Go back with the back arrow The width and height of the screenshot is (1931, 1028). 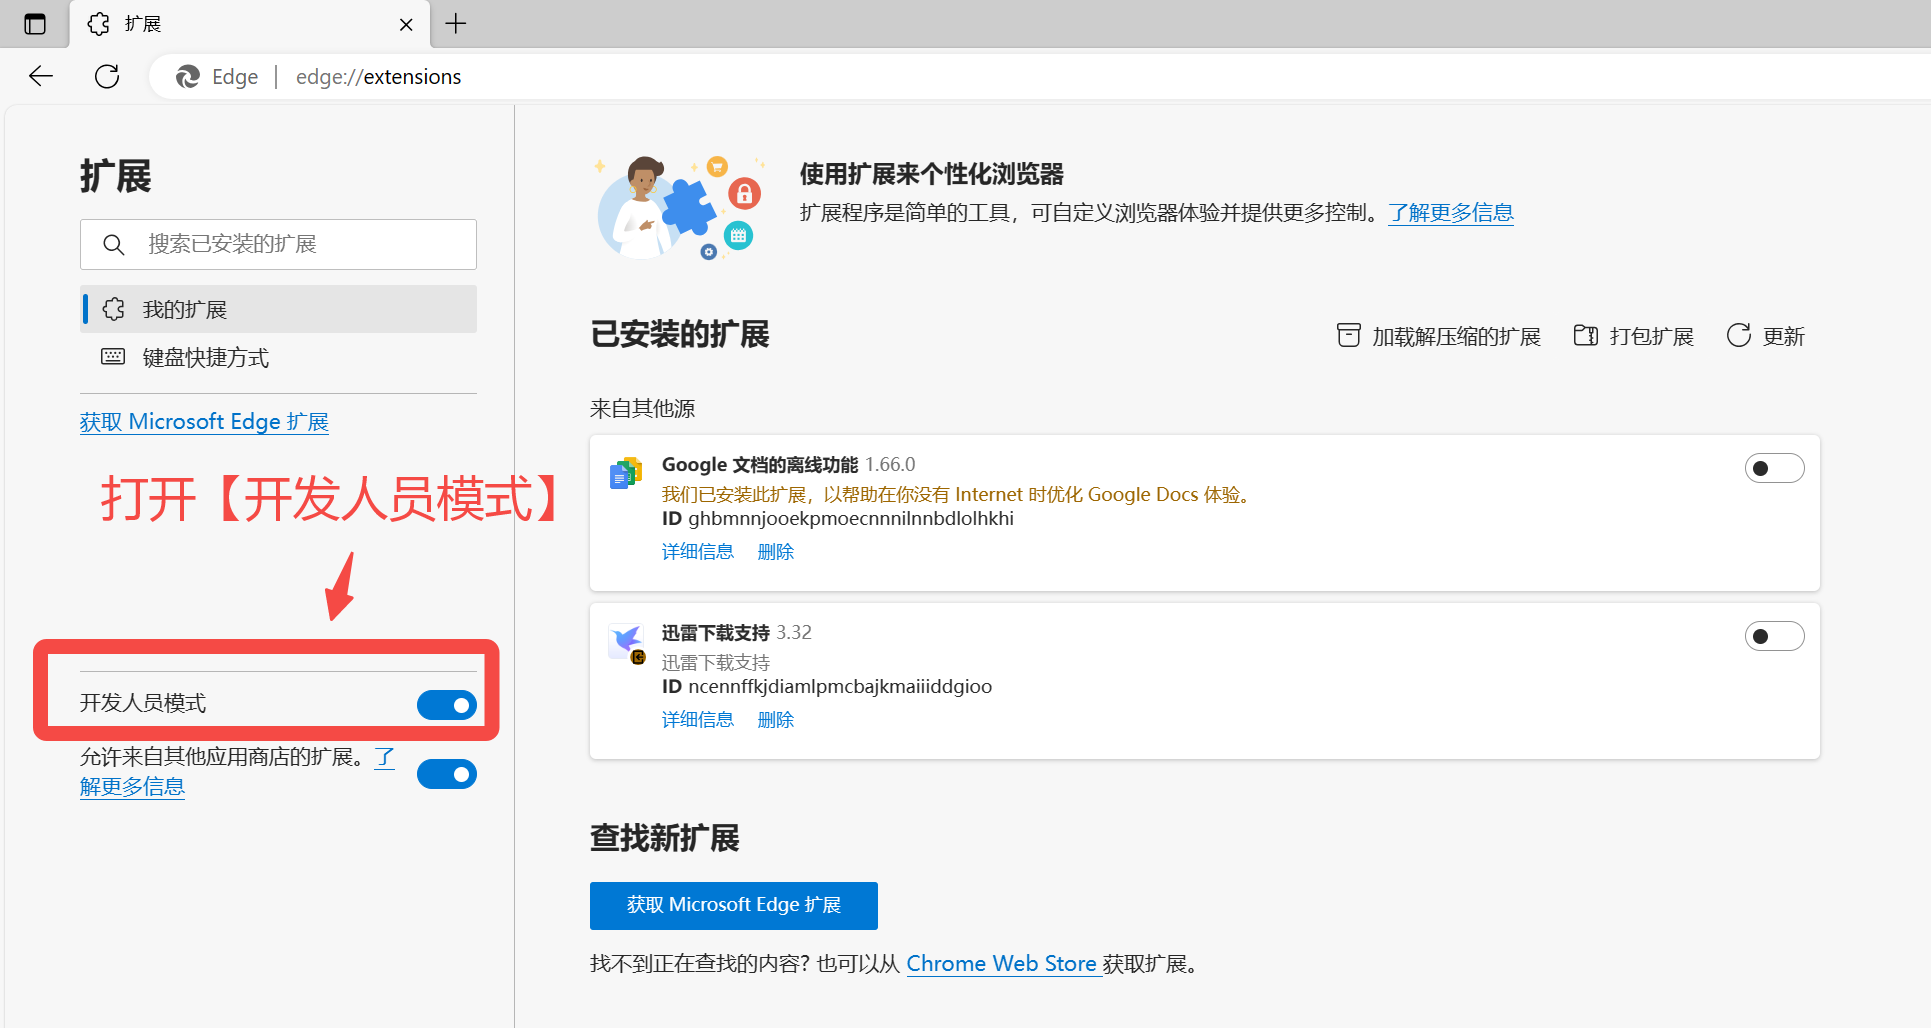[41, 76]
